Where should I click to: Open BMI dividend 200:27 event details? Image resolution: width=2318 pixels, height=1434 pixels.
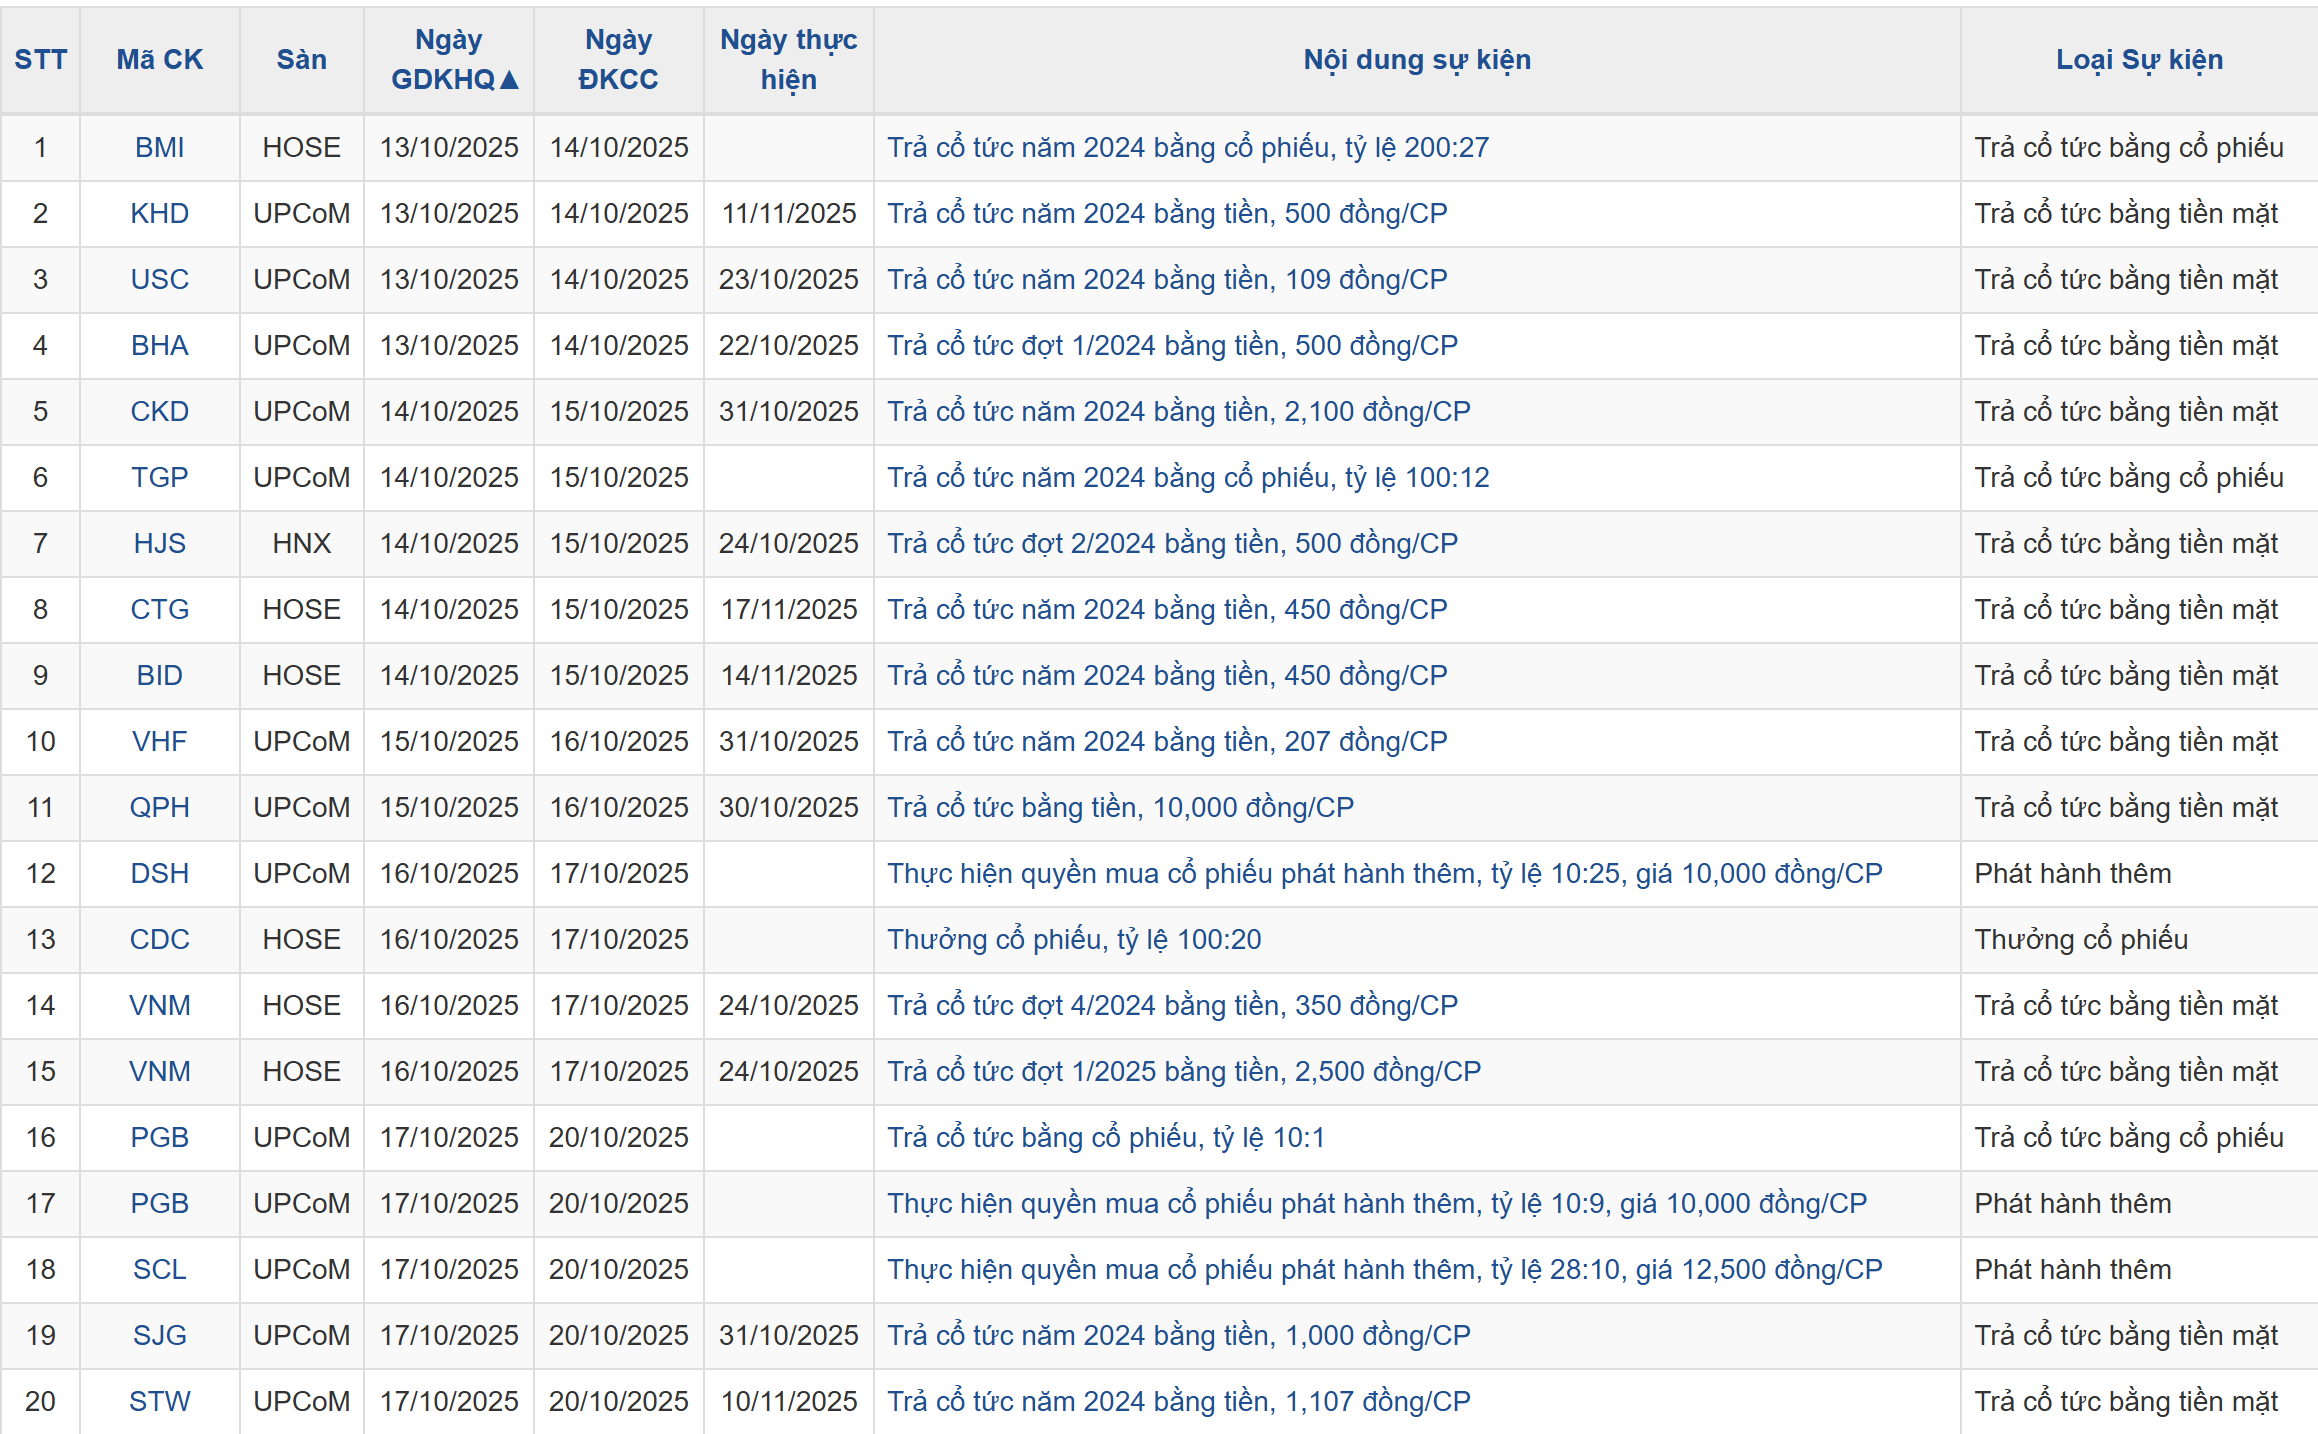pos(1187,148)
